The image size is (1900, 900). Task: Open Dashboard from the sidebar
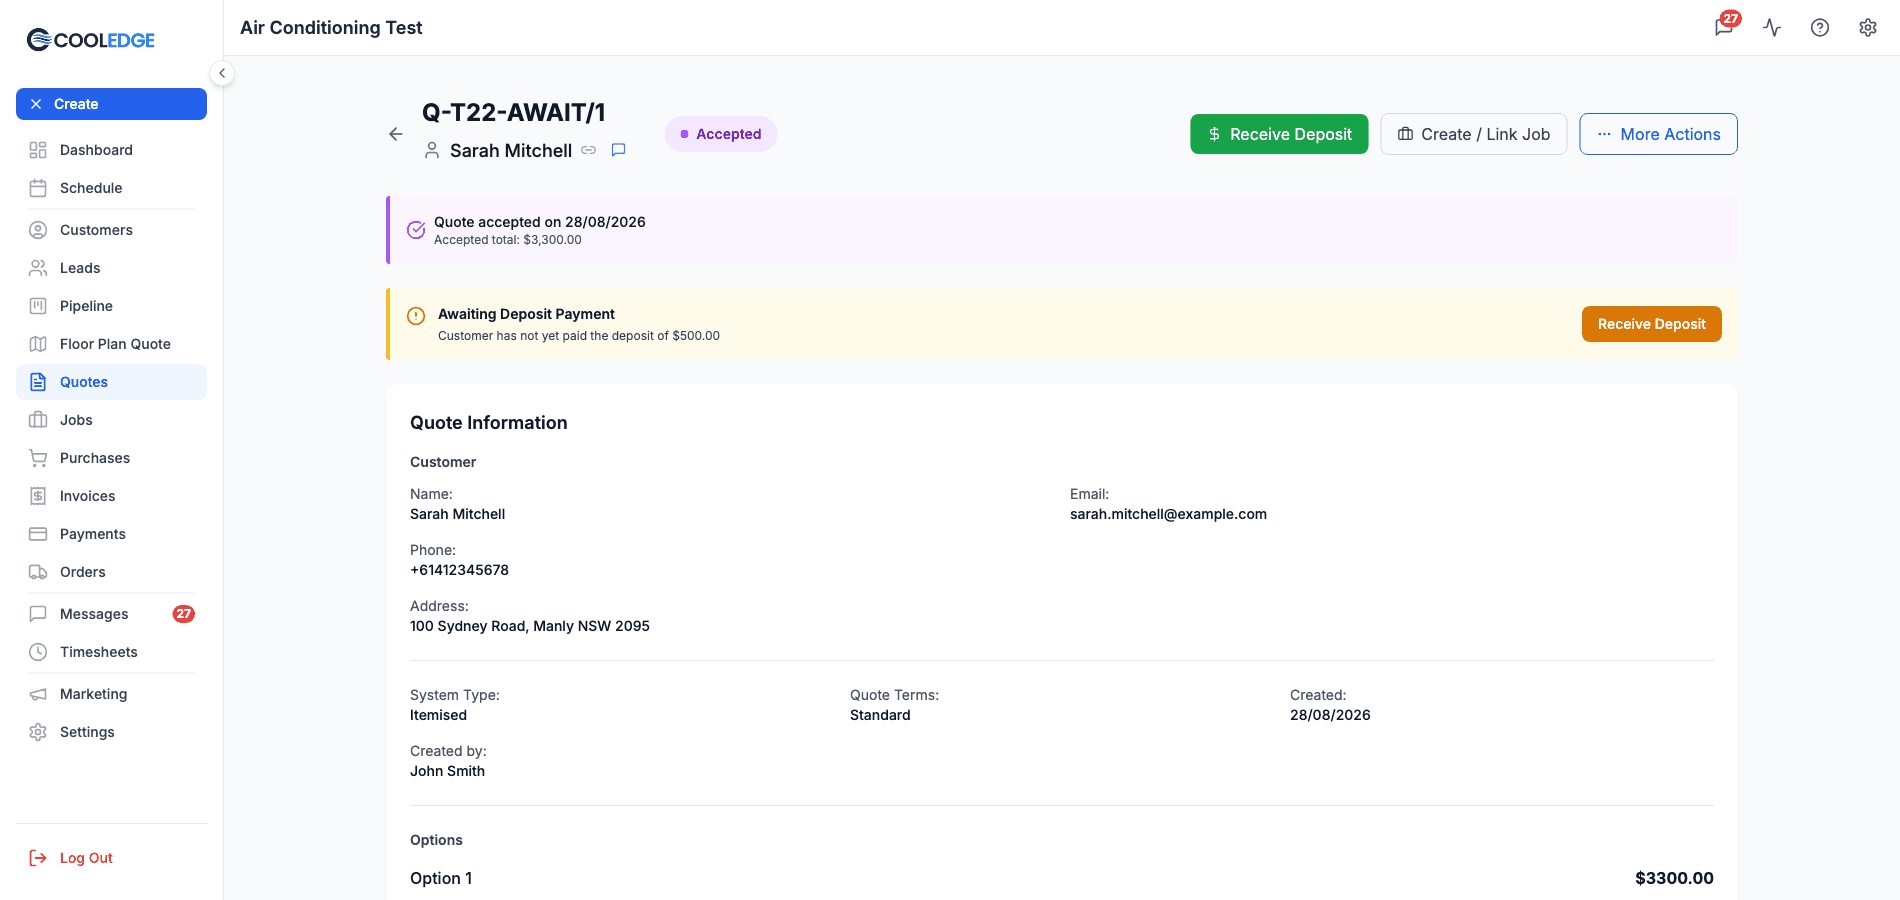pos(111,150)
